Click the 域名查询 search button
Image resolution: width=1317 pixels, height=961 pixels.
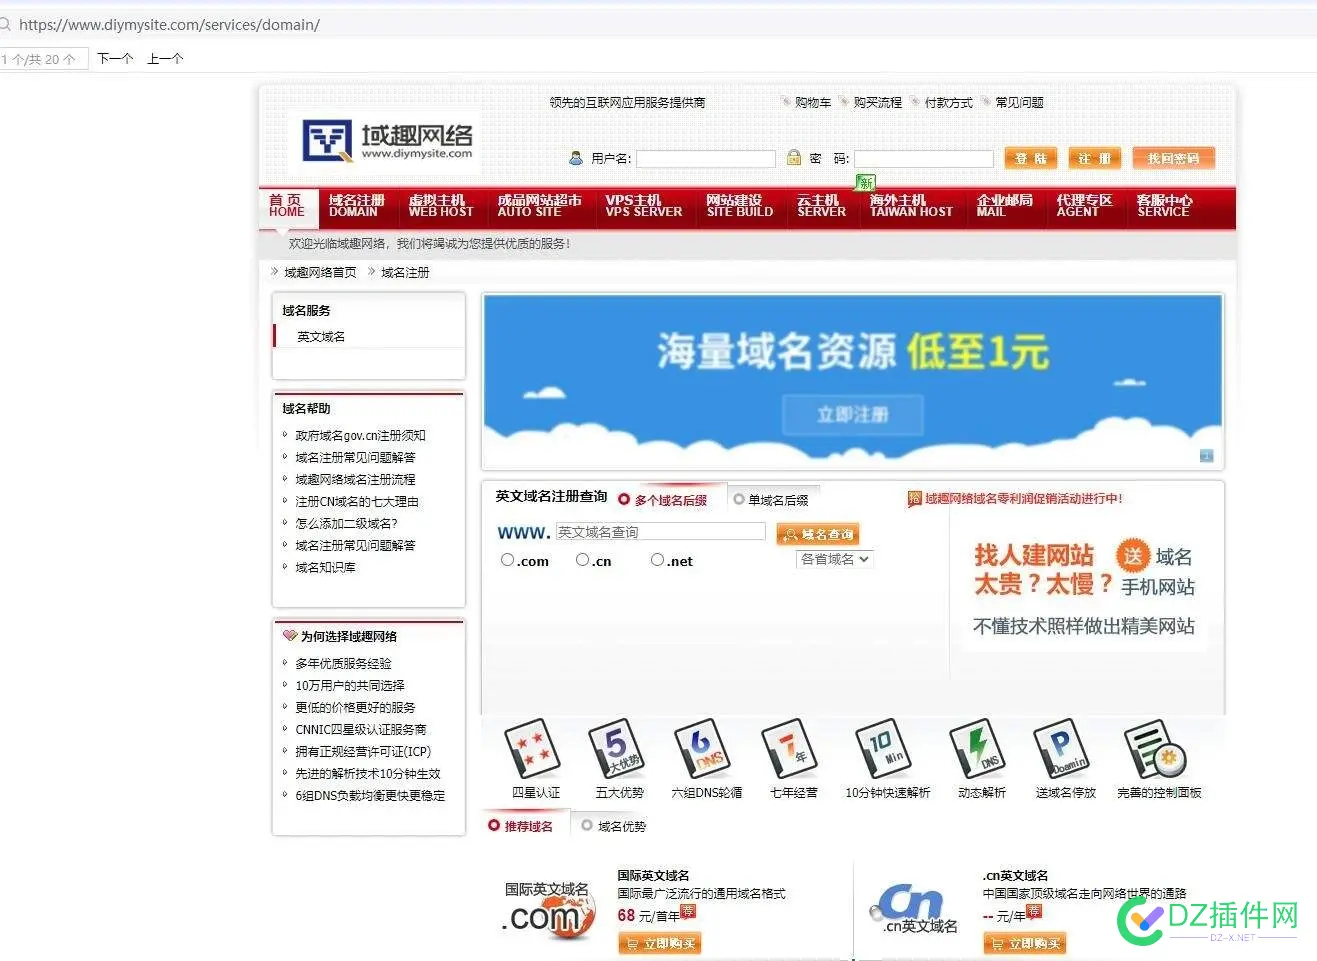tap(818, 534)
